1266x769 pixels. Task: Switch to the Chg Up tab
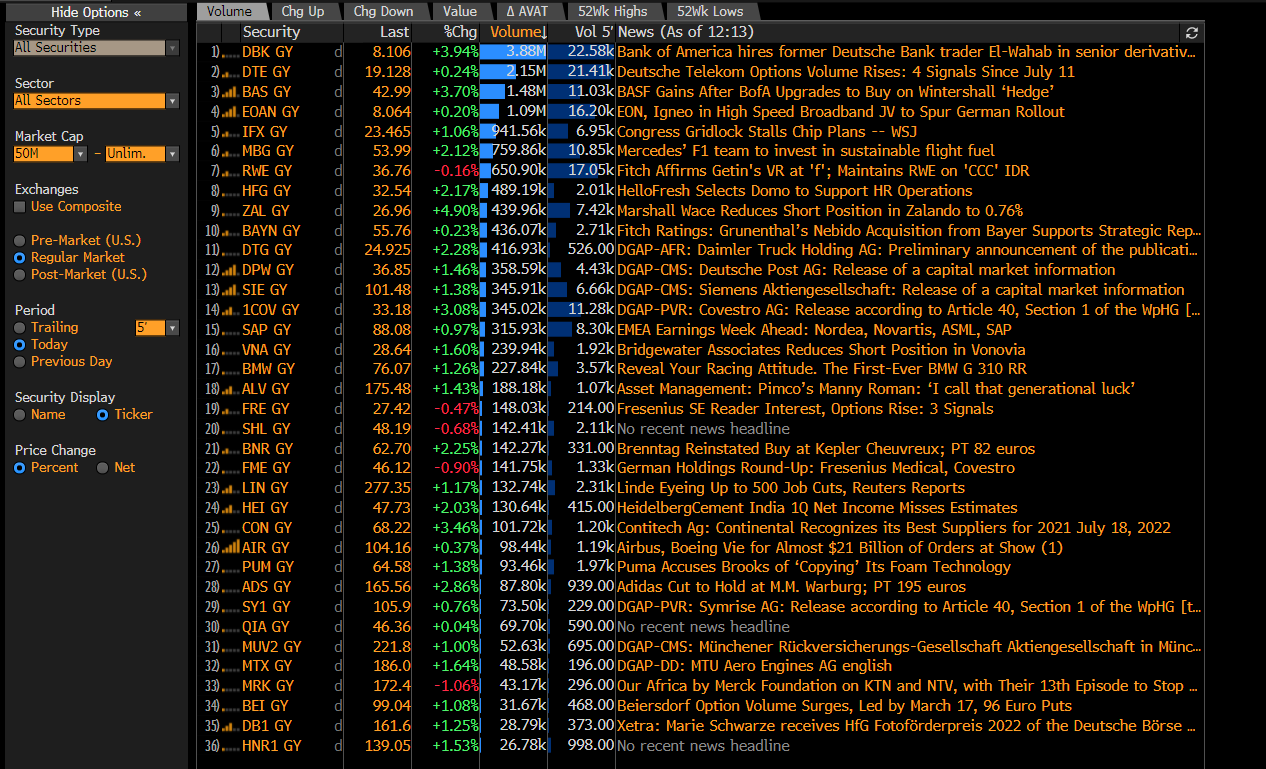[x=303, y=12]
